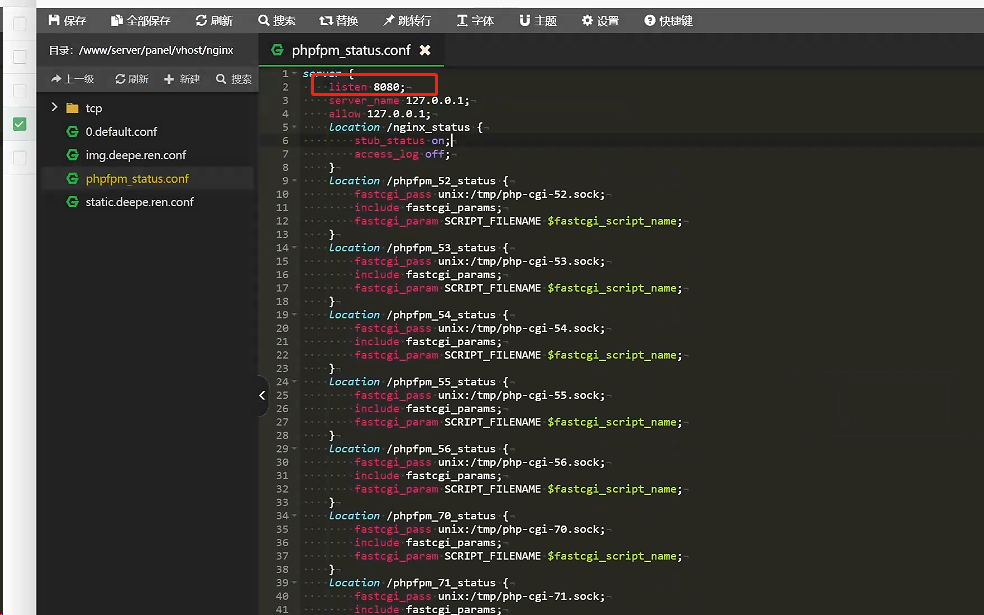This screenshot has height=615, width=984.
Task: Refresh the file list in sidebar panel
Action: click(x=132, y=79)
